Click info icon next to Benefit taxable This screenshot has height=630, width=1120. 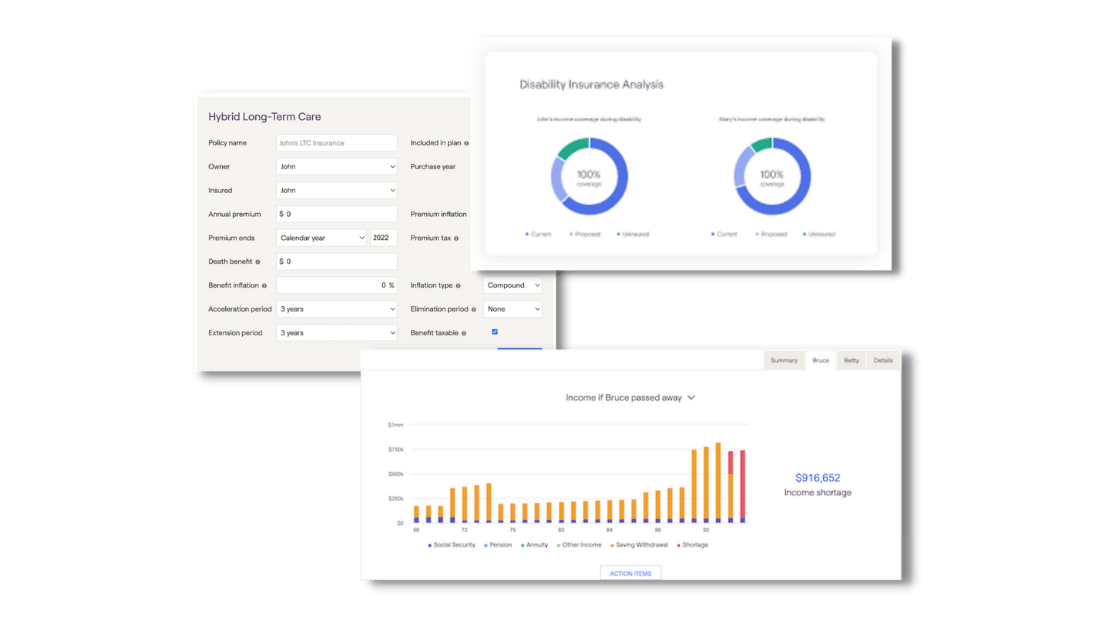[464, 334]
